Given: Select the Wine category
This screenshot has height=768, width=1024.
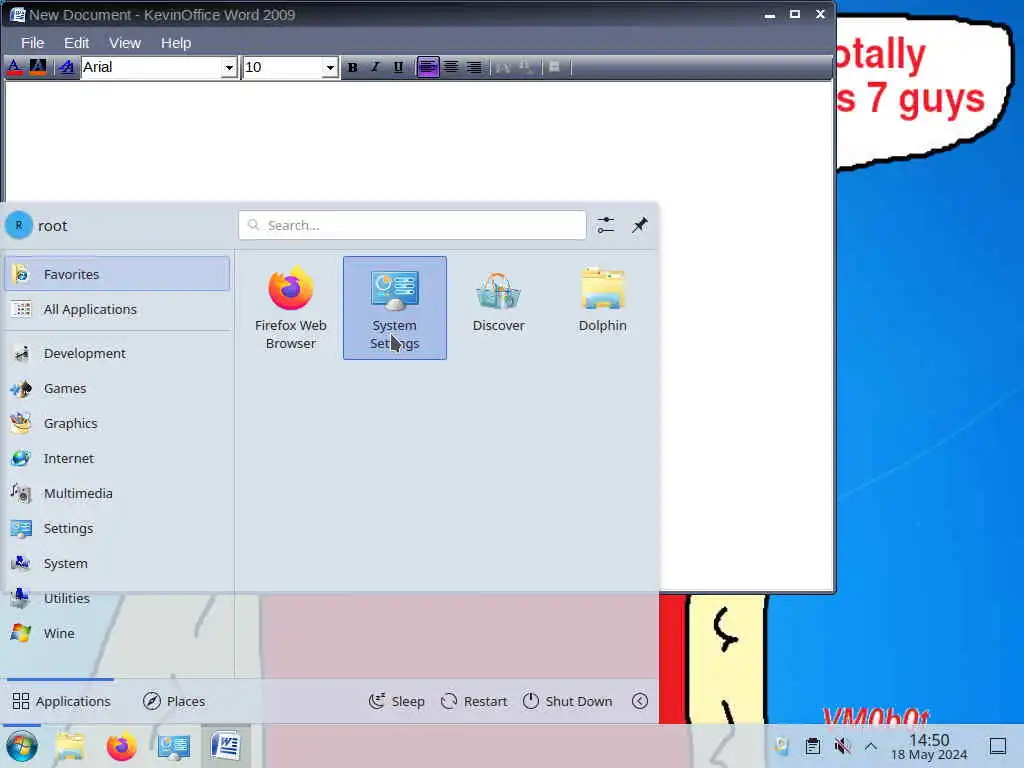Looking at the screenshot, I should click(x=118, y=633).
